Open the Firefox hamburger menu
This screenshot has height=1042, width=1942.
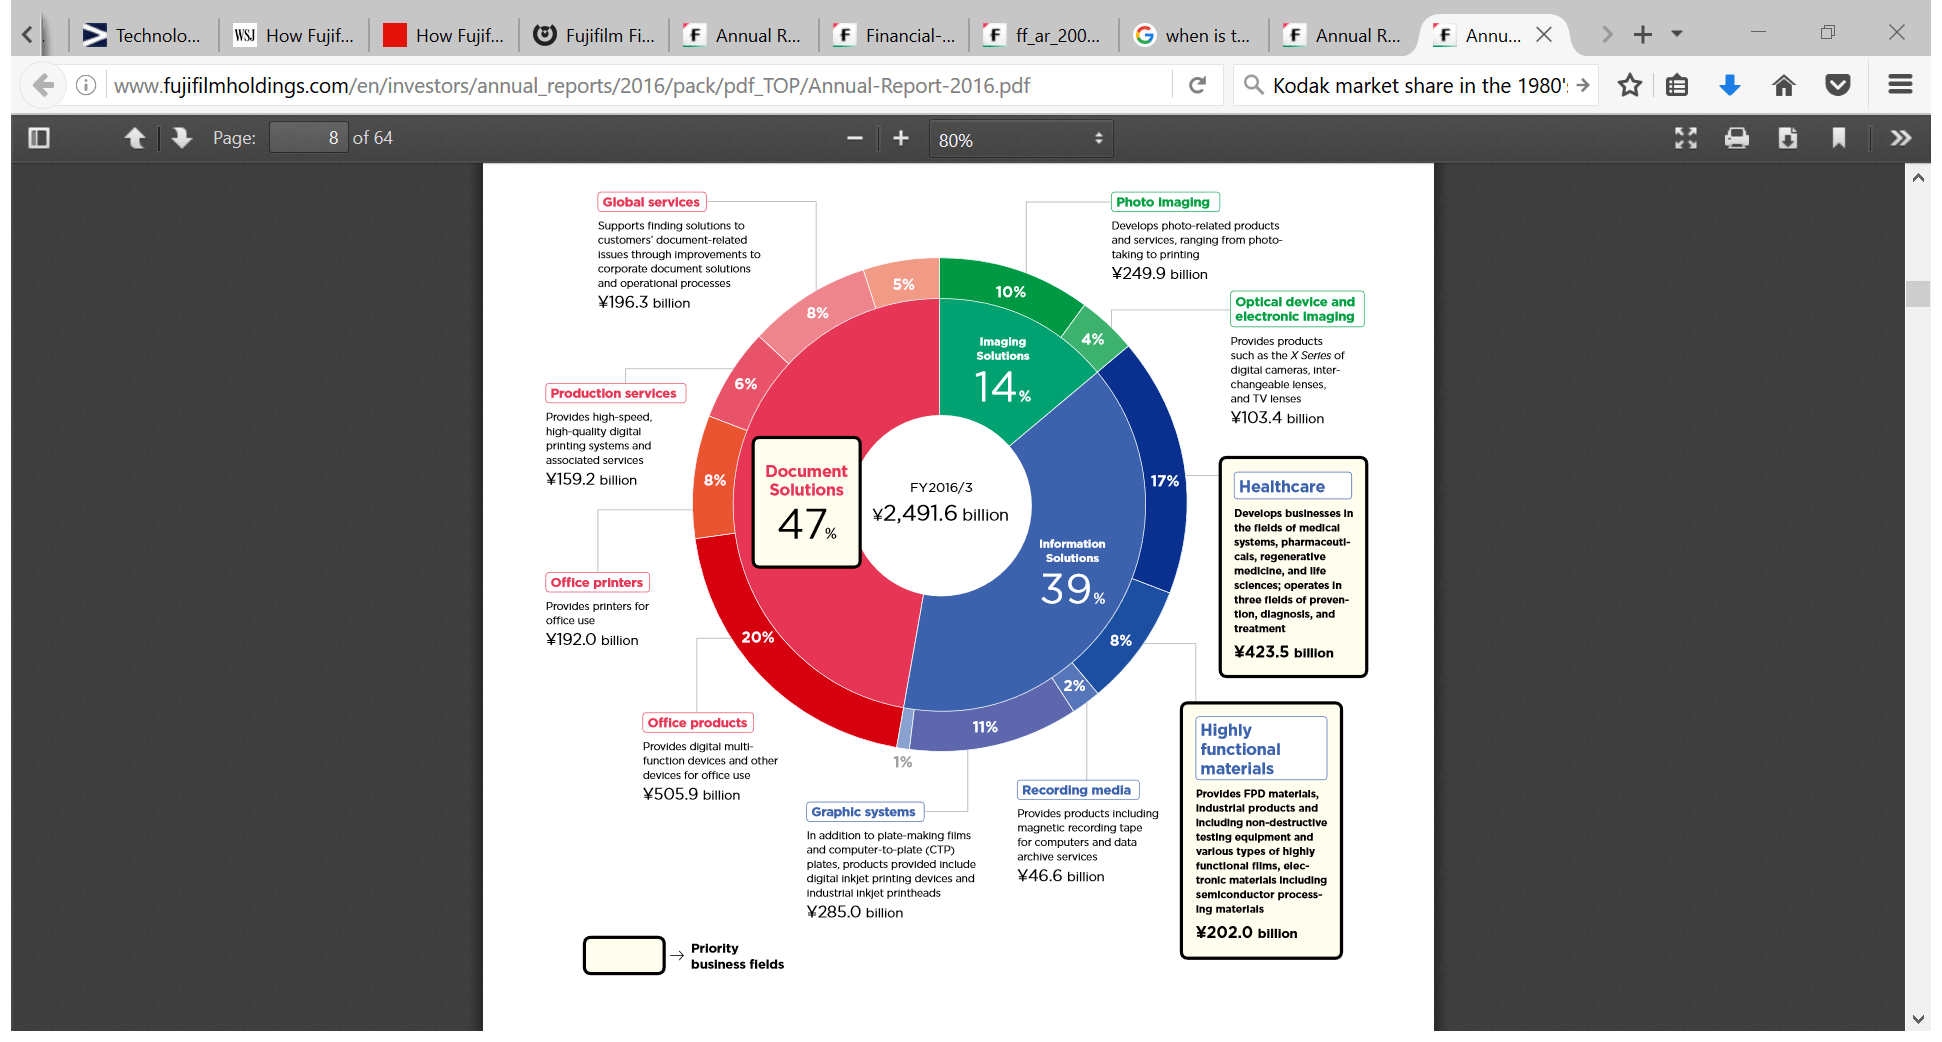[x=1900, y=85]
